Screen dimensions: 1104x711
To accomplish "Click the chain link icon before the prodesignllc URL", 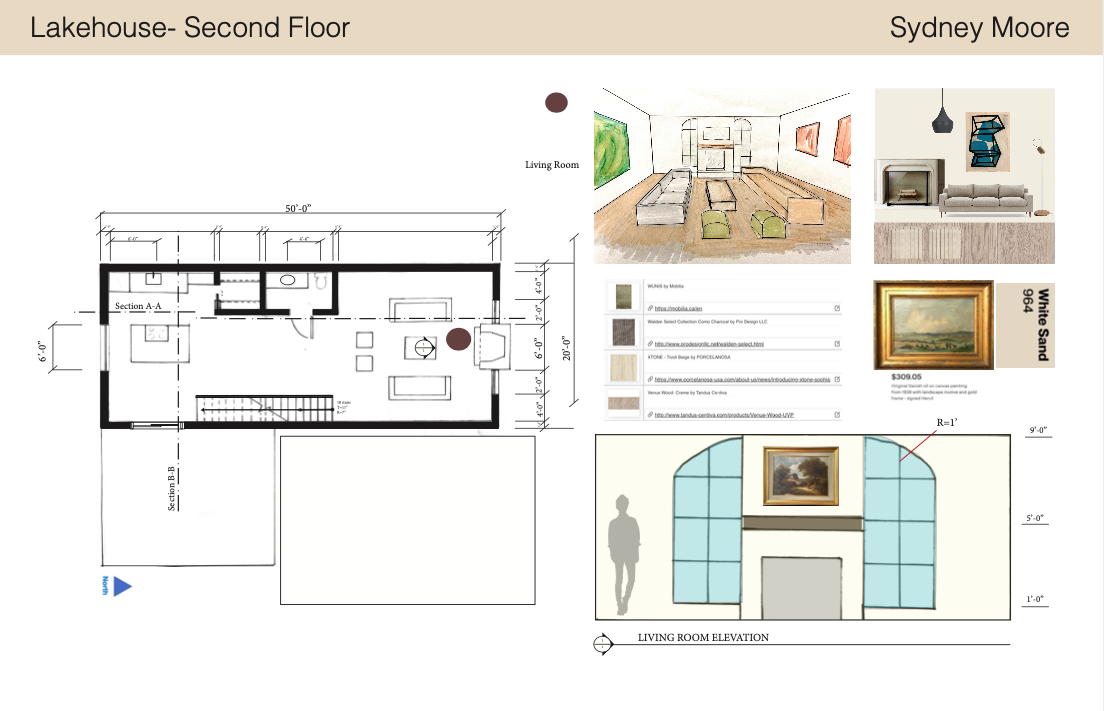I will pyautogui.click(x=650, y=344).
